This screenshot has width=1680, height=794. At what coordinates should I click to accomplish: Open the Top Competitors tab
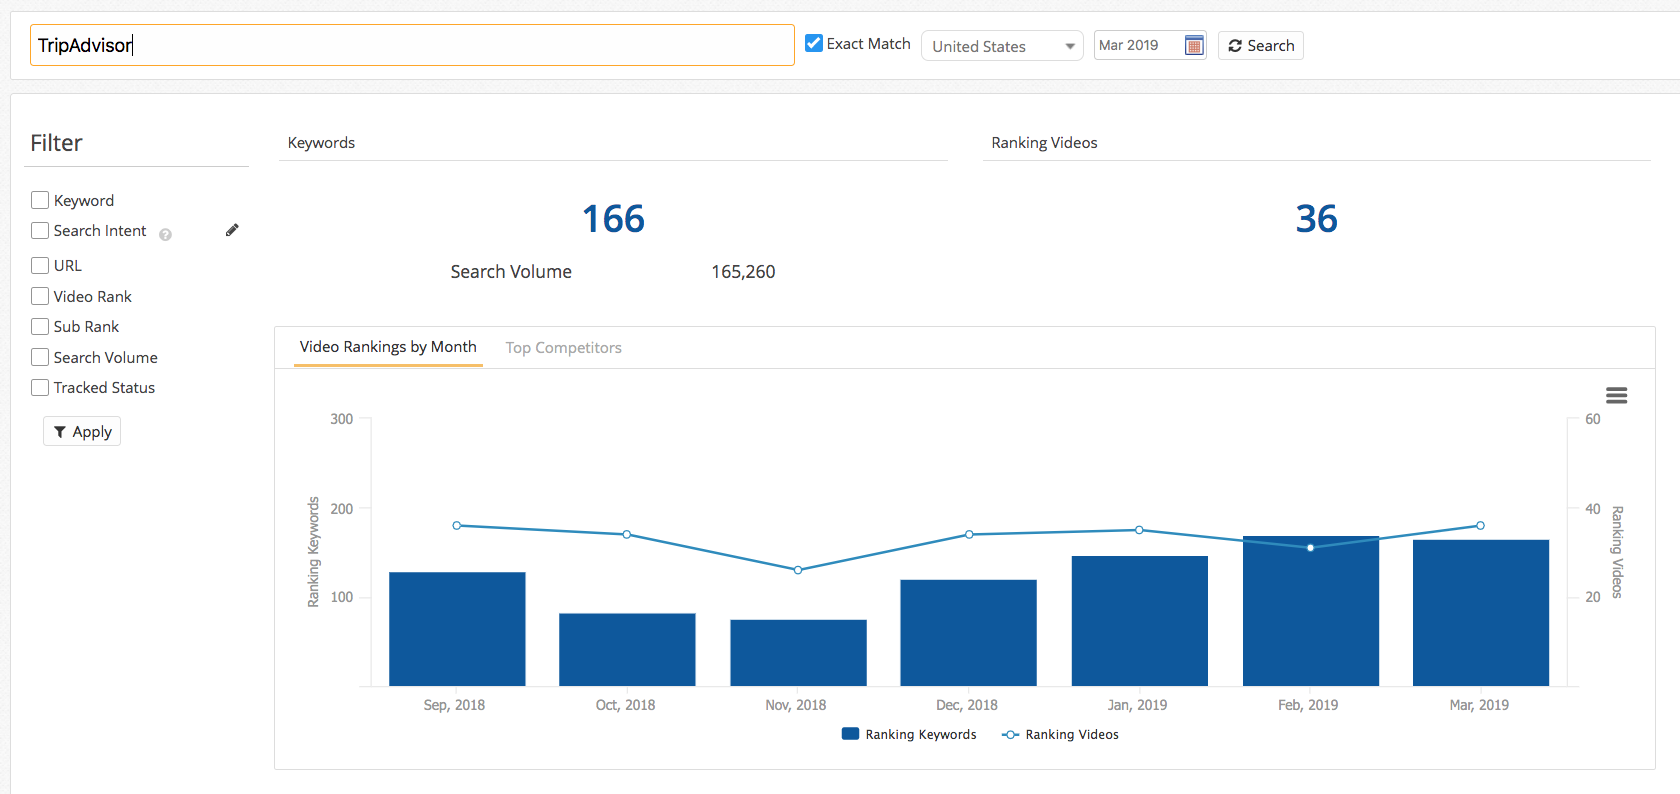pos(563,348)
